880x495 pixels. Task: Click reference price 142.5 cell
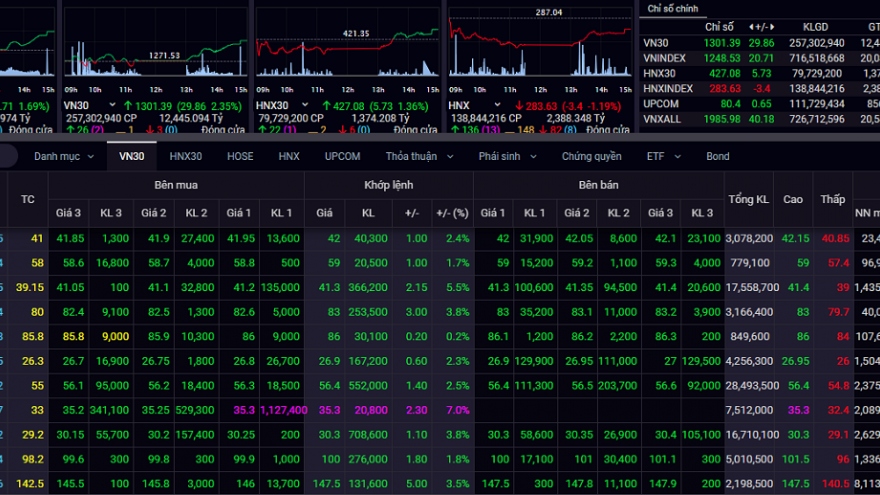point(30,484)
